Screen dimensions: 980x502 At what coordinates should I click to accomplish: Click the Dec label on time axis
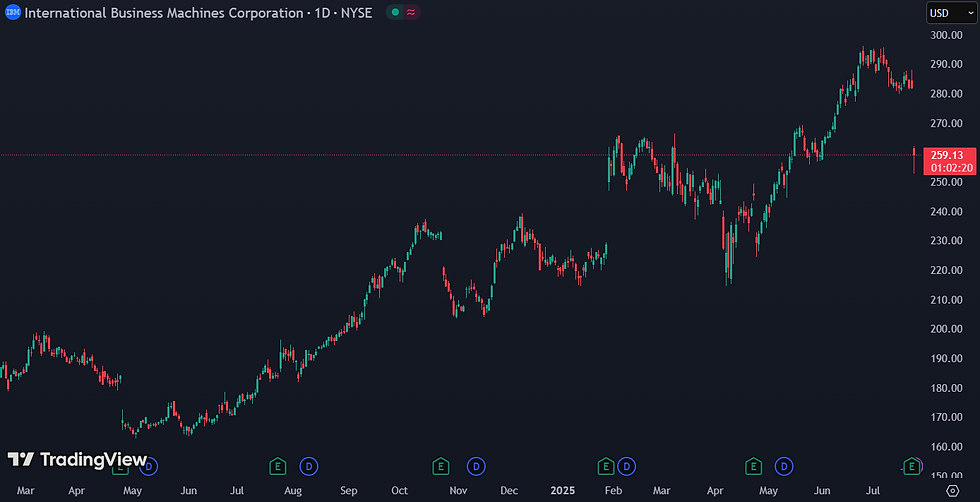(509, 491)
